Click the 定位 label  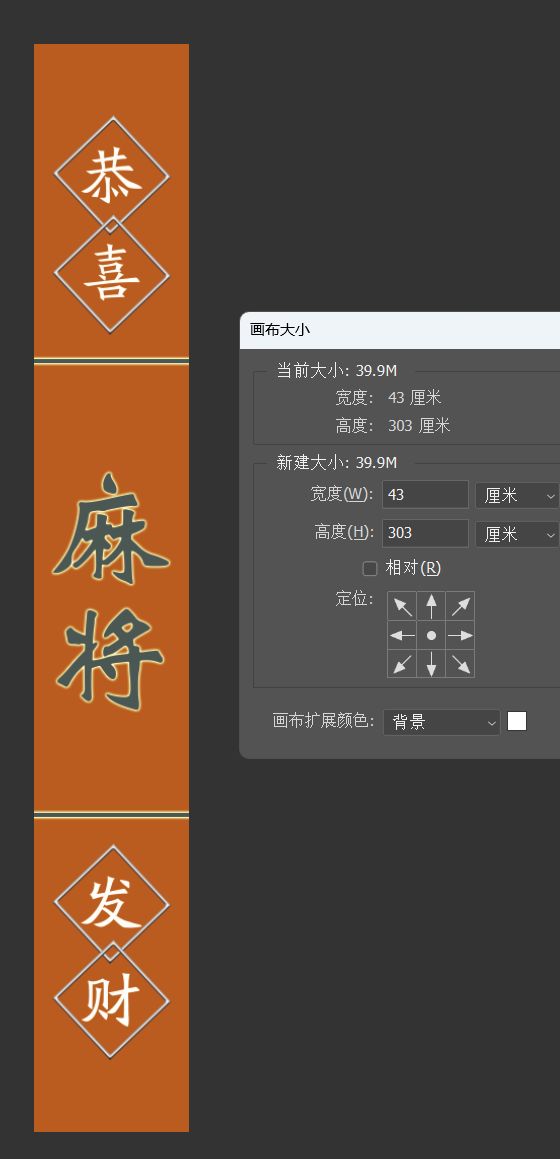click(x=355, y=599)
